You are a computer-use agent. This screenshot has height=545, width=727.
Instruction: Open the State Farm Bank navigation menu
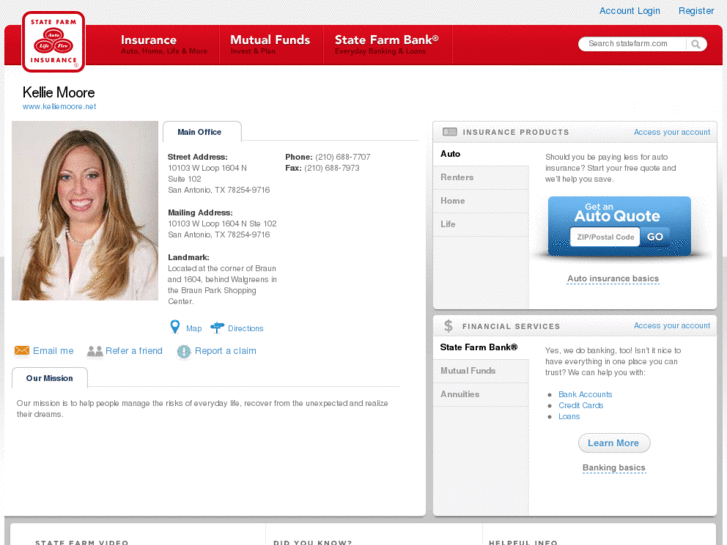tap(387, 45)
